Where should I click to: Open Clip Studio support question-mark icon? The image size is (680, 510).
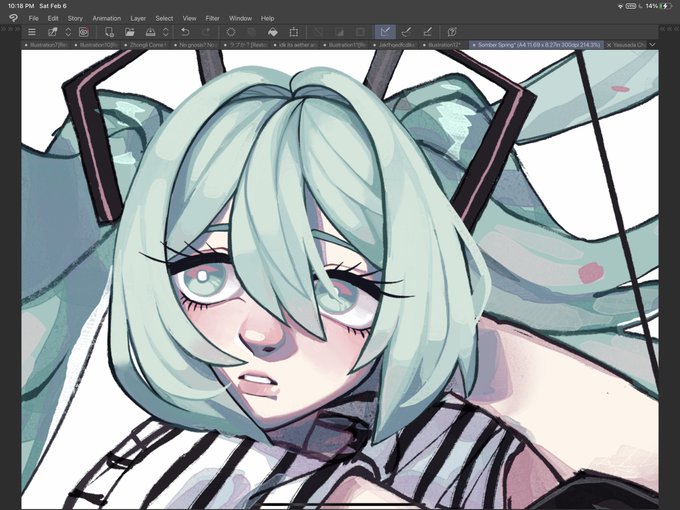pyautogui.click(x=452, y=32)
